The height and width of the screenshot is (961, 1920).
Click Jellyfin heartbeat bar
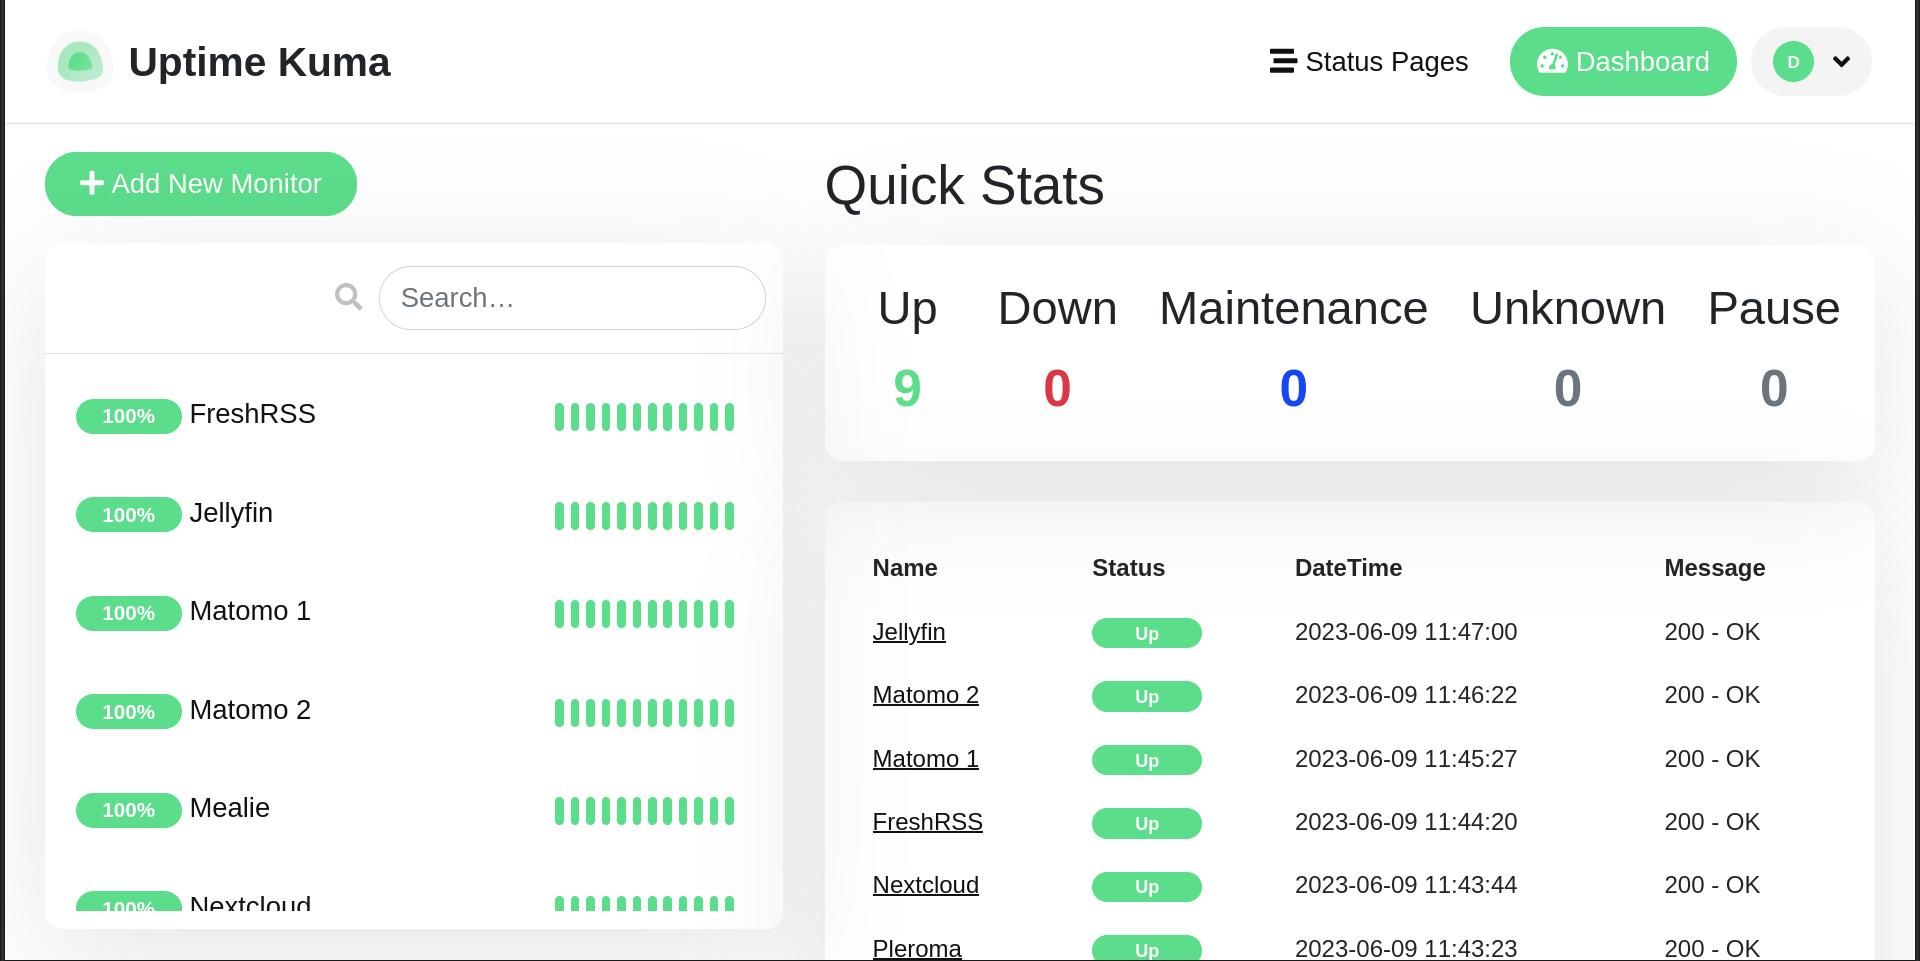click(644, 516)
